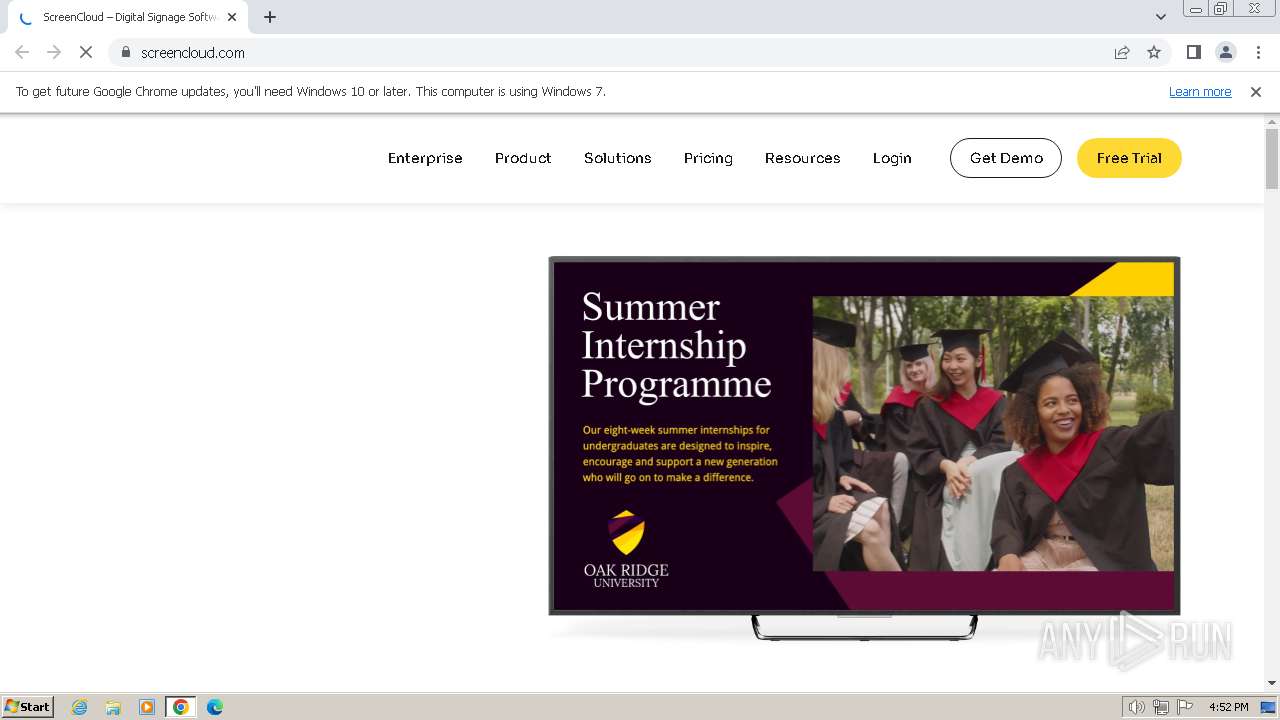Open Microsoft Edge from taskbar
The image size is (1280, 720).
click(214, 707)
